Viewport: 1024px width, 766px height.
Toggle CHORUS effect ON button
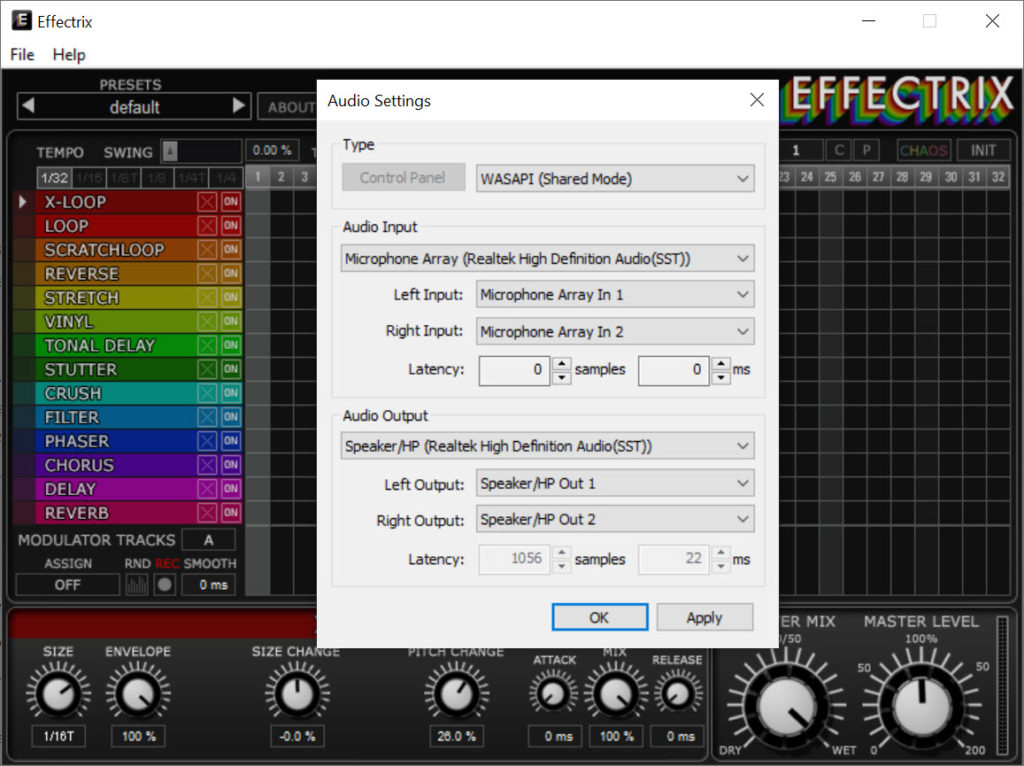[231, 465]
